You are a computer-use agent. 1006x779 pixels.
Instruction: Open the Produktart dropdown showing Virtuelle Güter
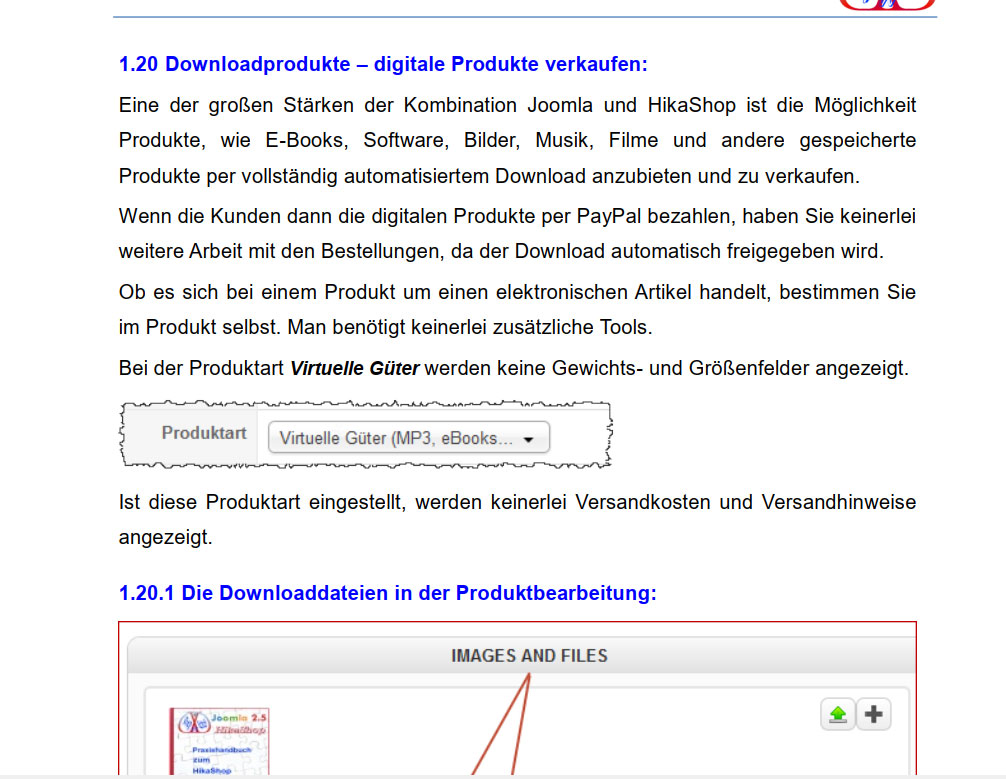[409, 438]
